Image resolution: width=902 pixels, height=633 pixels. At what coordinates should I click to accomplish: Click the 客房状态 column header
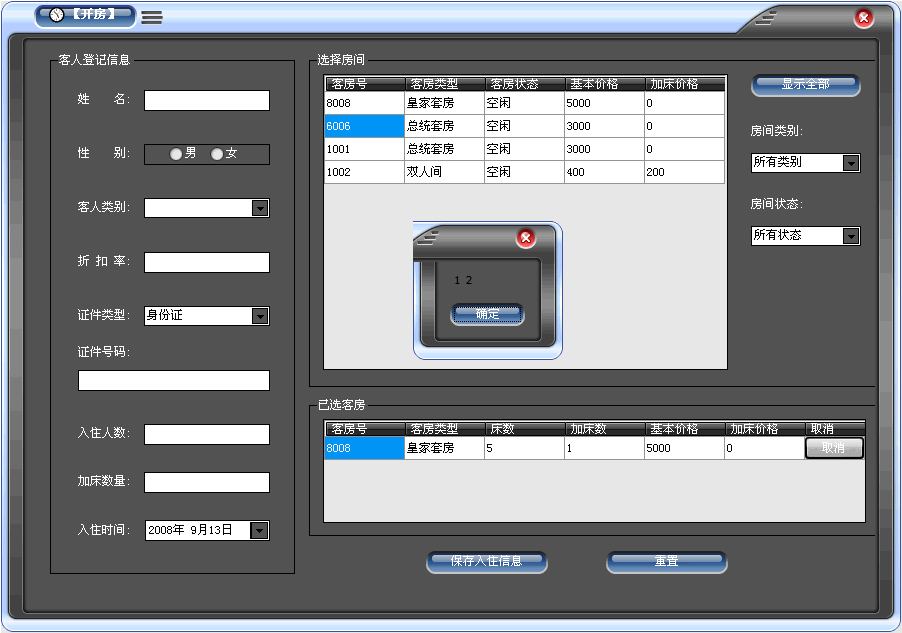(525, 84)
